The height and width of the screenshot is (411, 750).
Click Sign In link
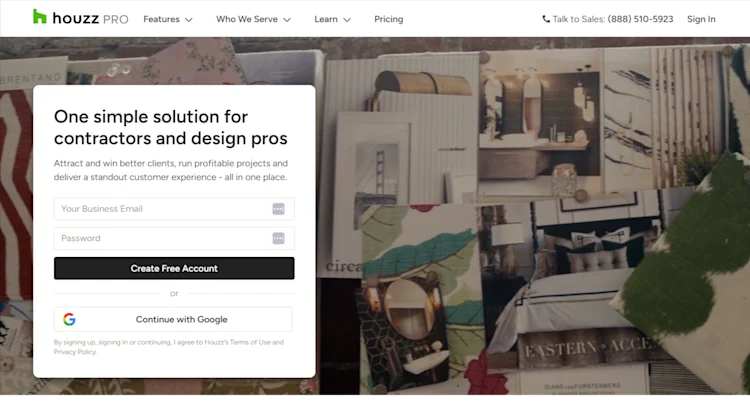pos(701,19)
